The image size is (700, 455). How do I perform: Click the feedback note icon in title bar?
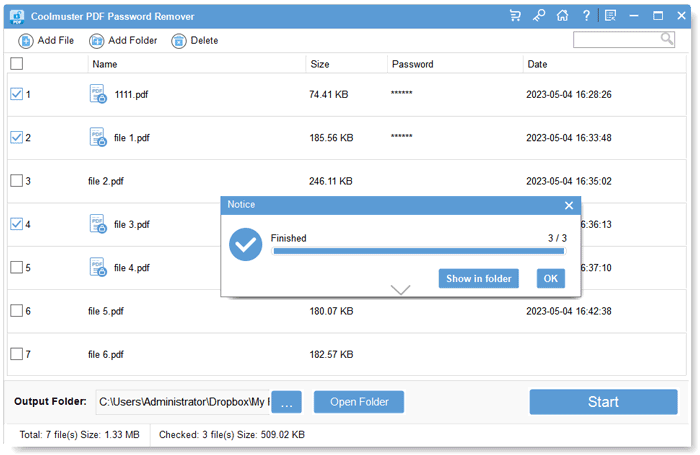[610, 16]
